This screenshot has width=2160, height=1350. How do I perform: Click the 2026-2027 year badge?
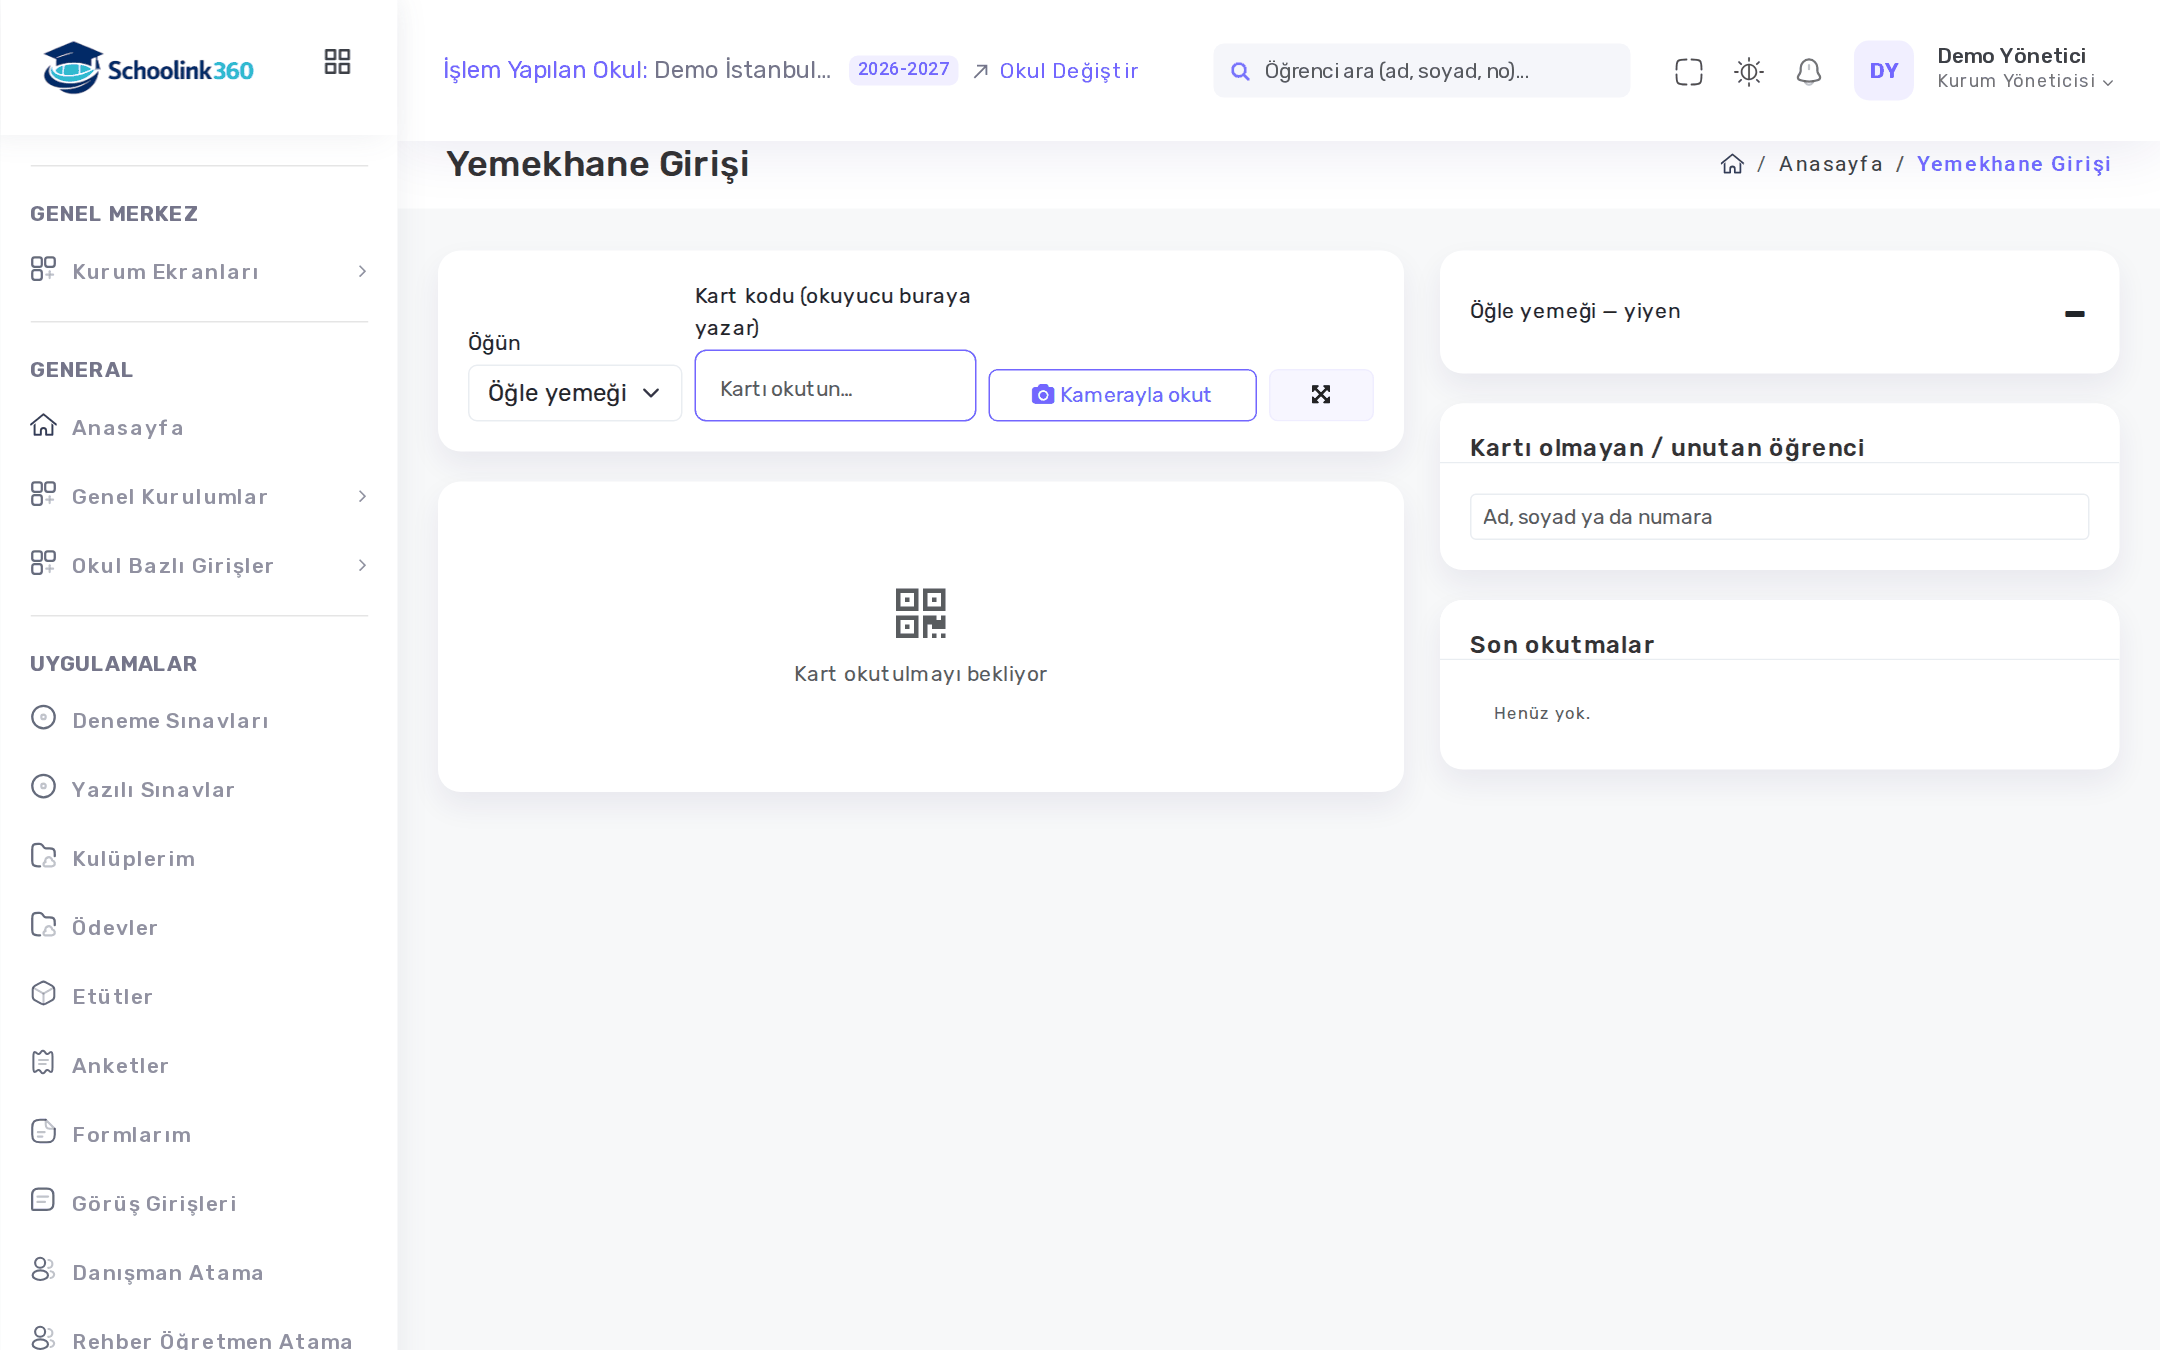pyautogui.click(x=903, y=69)
